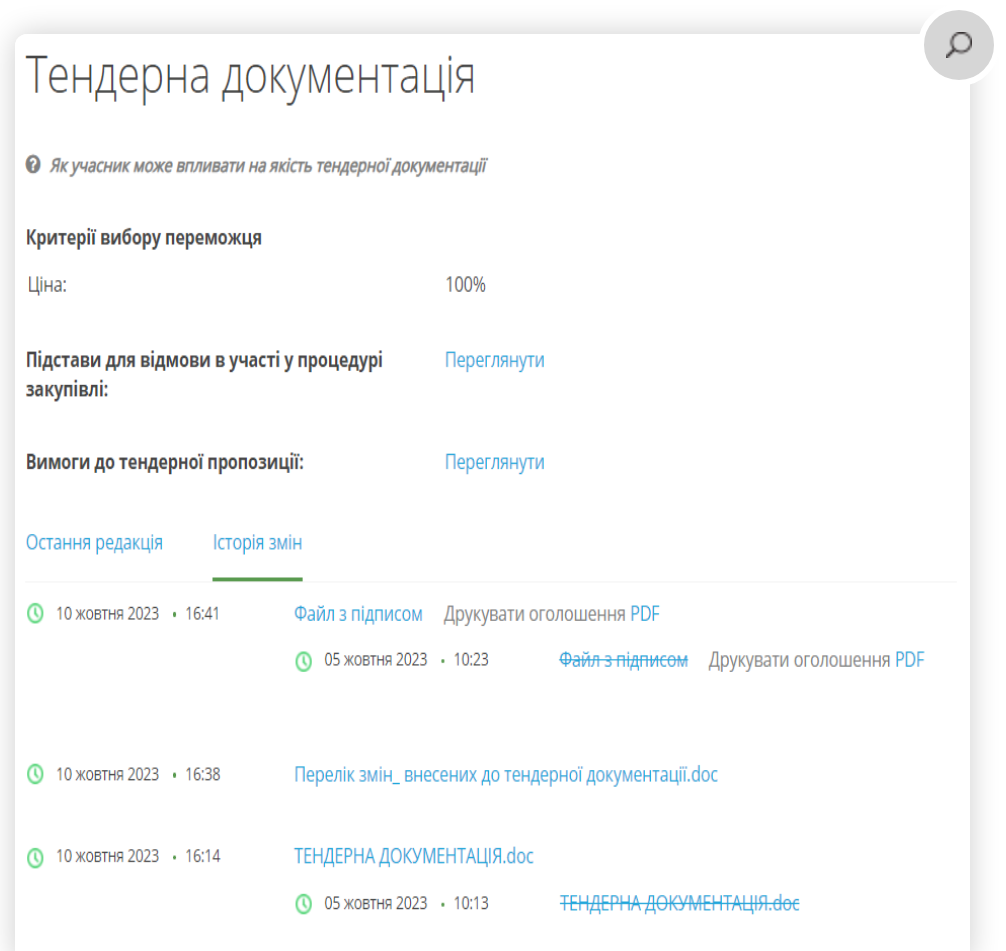This screenshot has width=1006, height=951.
Task: Click clock icon beside 05 жовтня 10:13
Action: point(304,904)
